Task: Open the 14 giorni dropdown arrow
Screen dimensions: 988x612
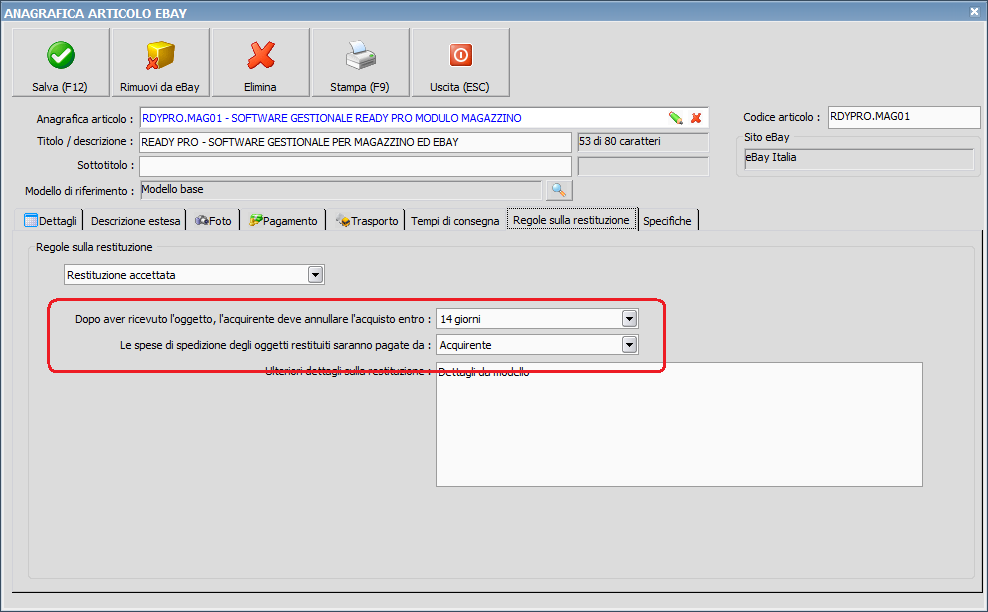Action: tap(629, 319)
